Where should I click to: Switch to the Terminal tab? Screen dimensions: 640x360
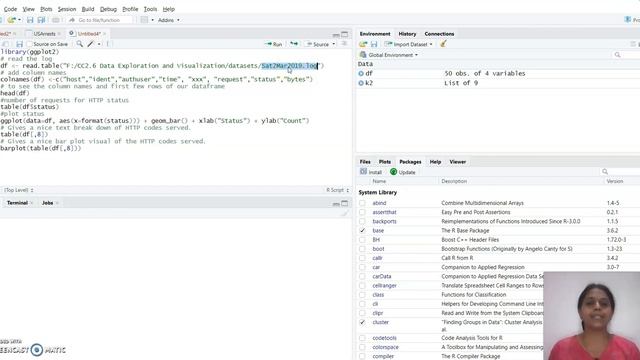point(17,203)
